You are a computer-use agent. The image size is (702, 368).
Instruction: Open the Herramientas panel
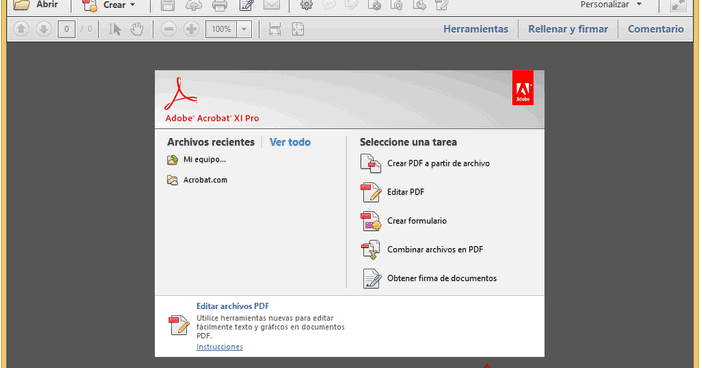(x=475, y=29)
